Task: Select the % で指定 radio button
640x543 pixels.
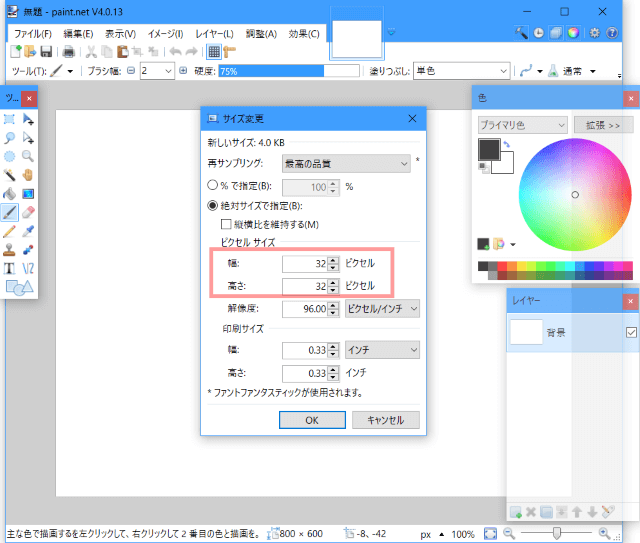Action: click(x=212, y=186)
